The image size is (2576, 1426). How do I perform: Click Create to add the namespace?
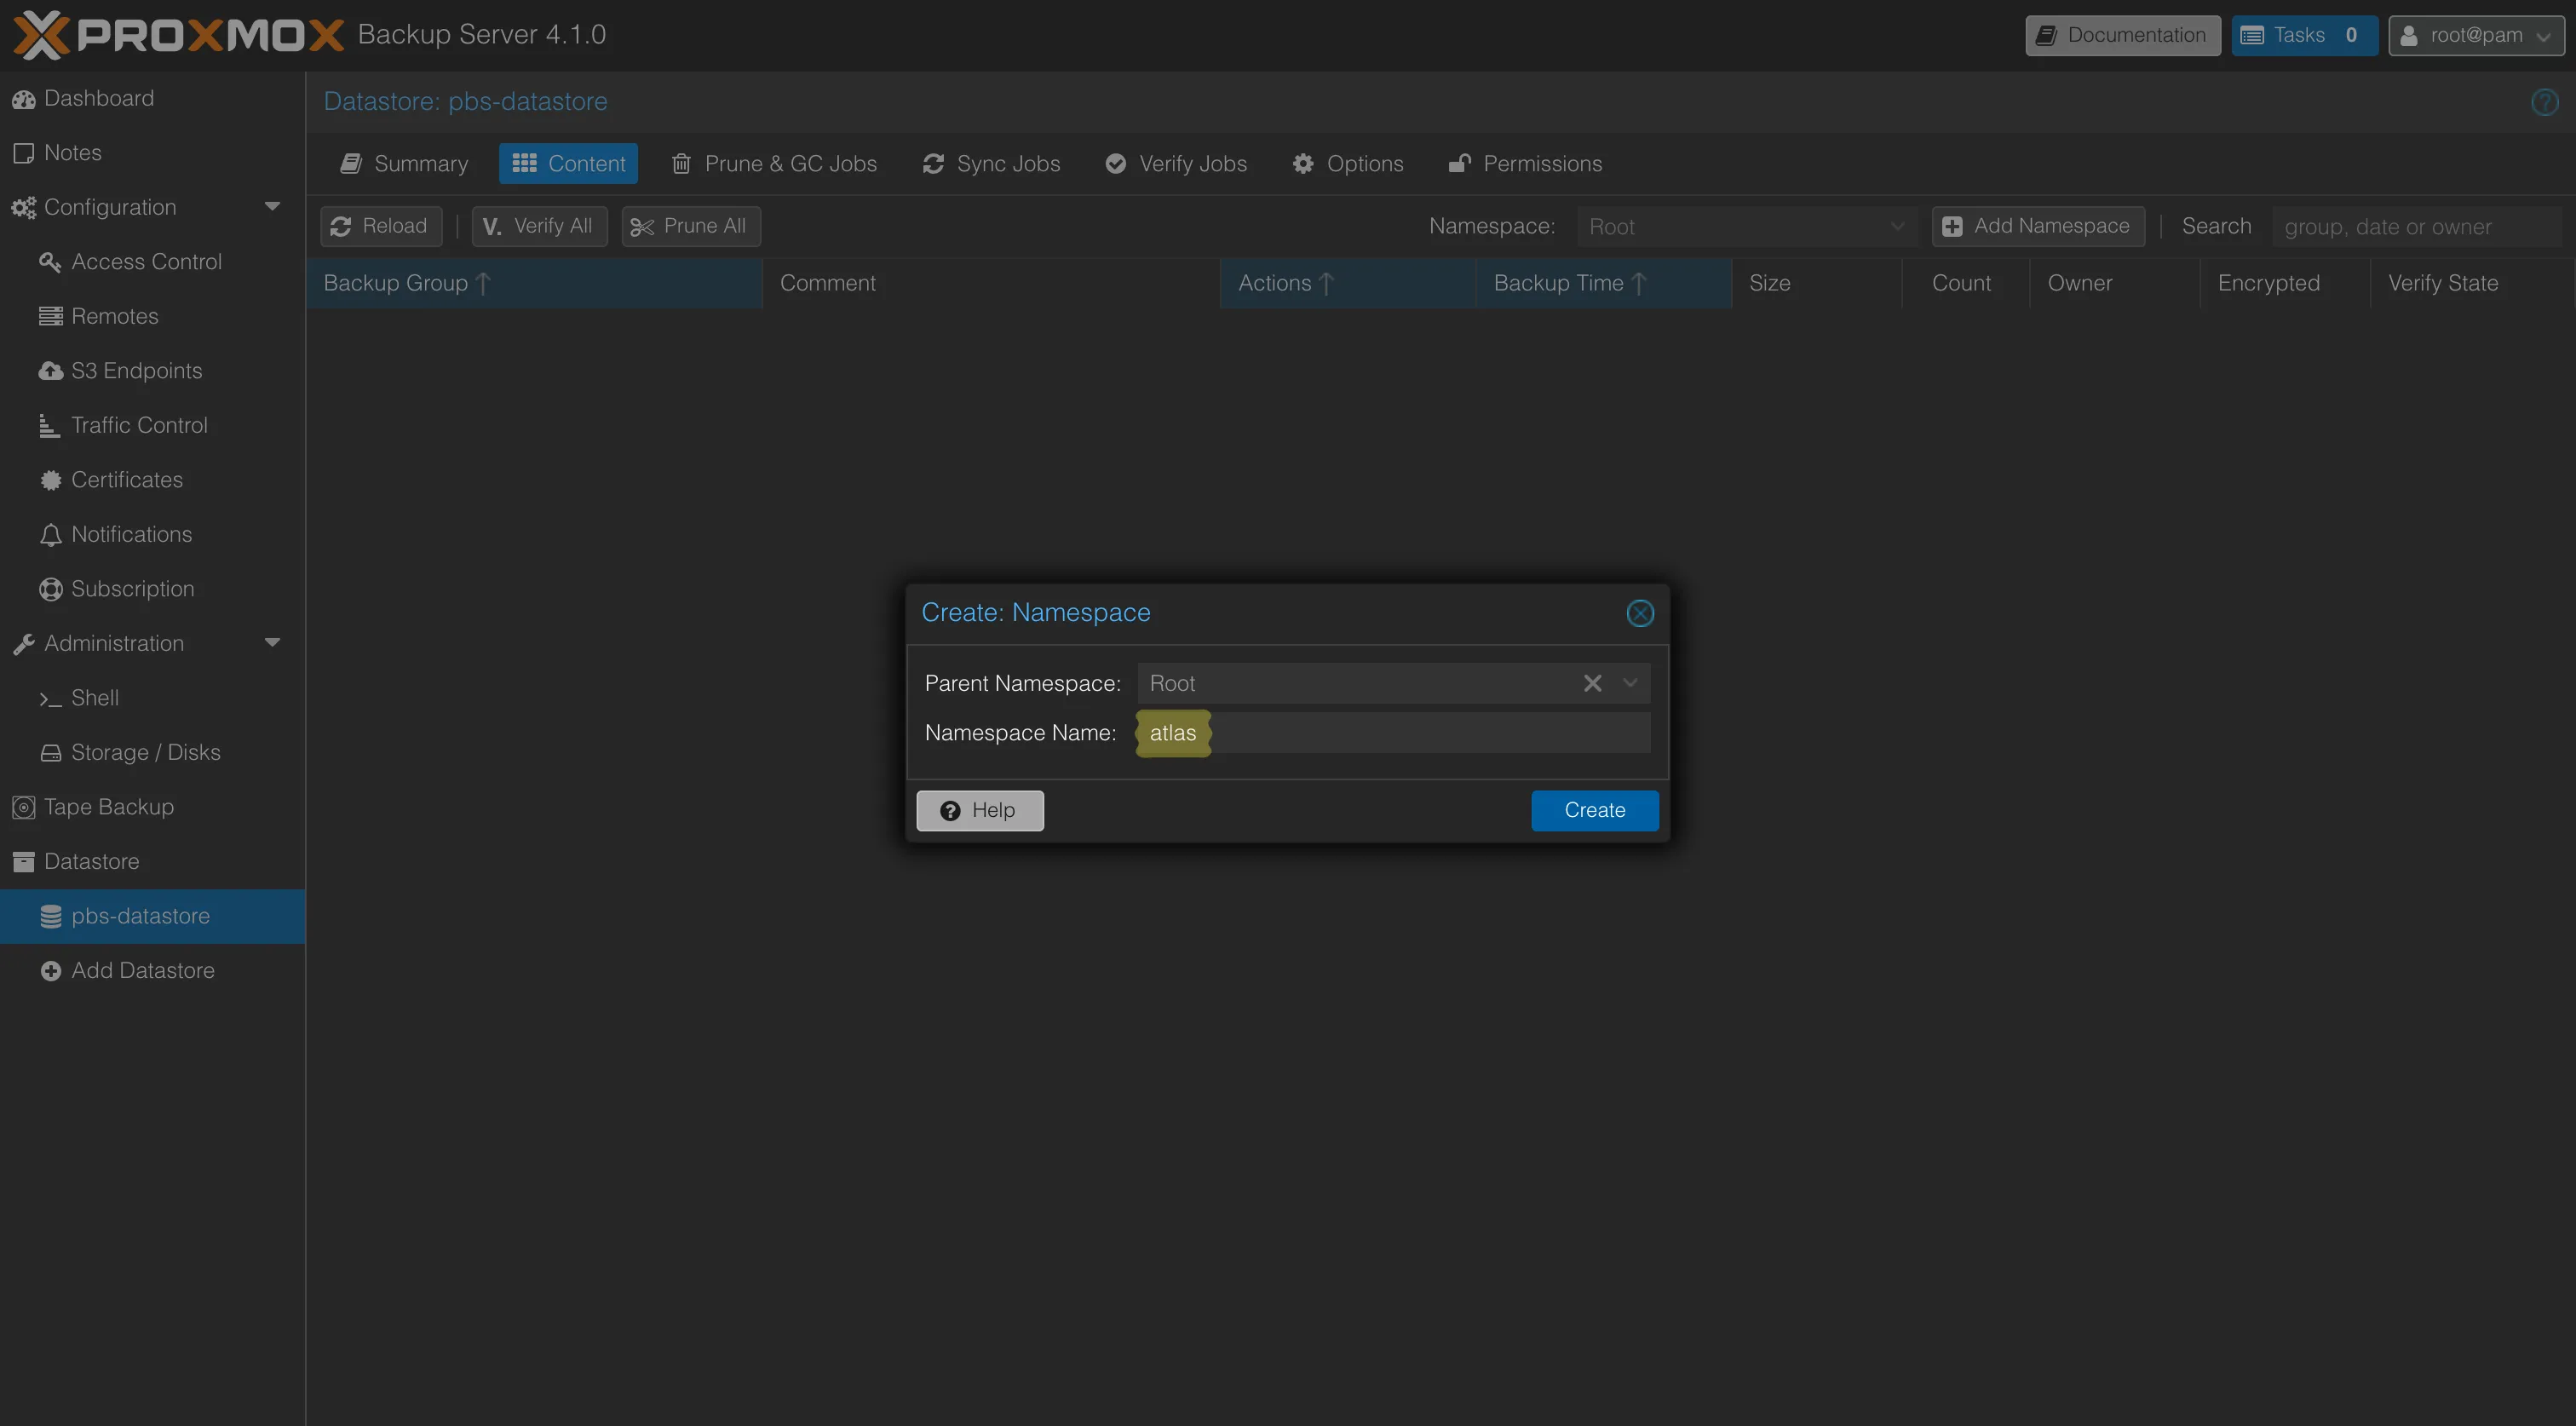coord(1594,810)
